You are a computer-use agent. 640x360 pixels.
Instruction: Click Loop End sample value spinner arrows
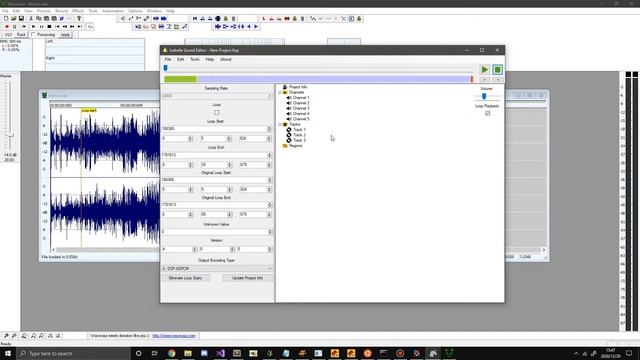[269, 155]
